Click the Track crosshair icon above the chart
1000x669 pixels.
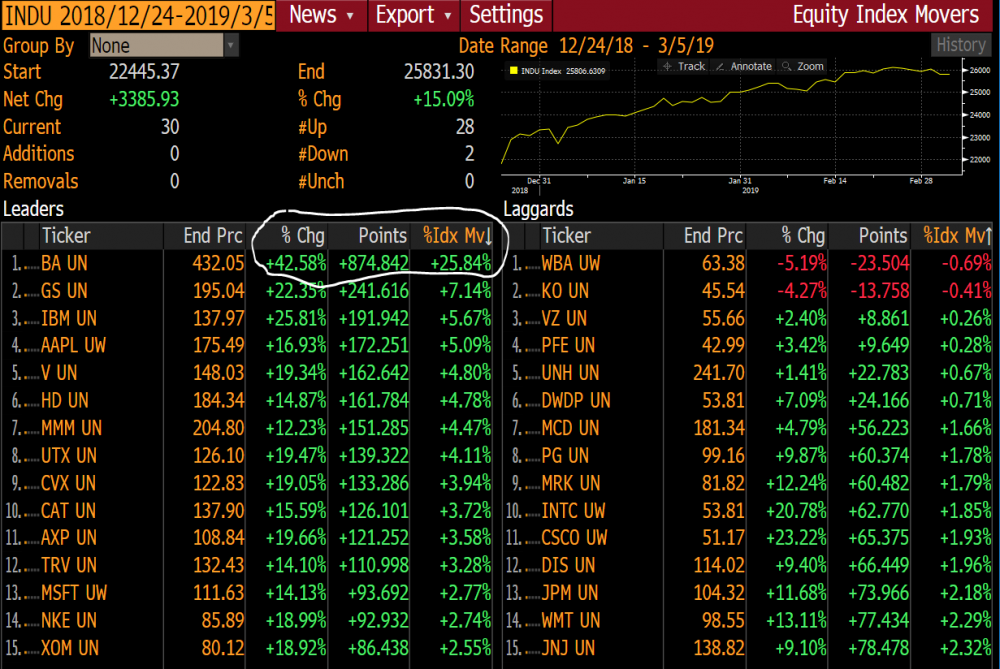[667, 66]
